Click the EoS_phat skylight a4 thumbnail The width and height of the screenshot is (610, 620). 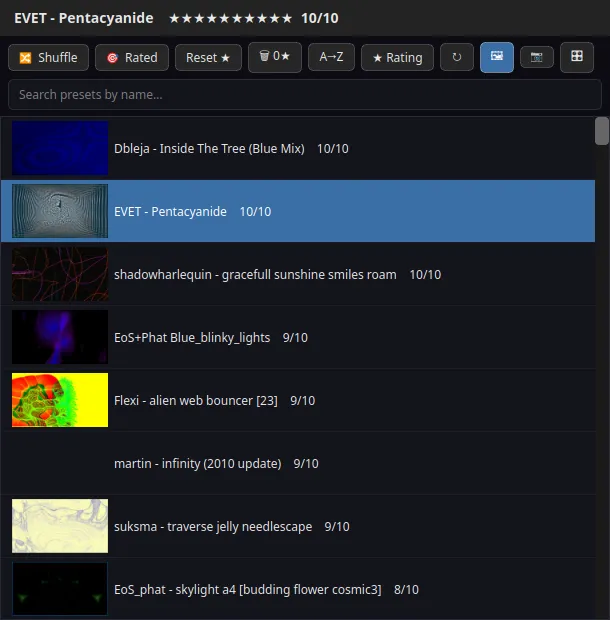pos(60,589)
